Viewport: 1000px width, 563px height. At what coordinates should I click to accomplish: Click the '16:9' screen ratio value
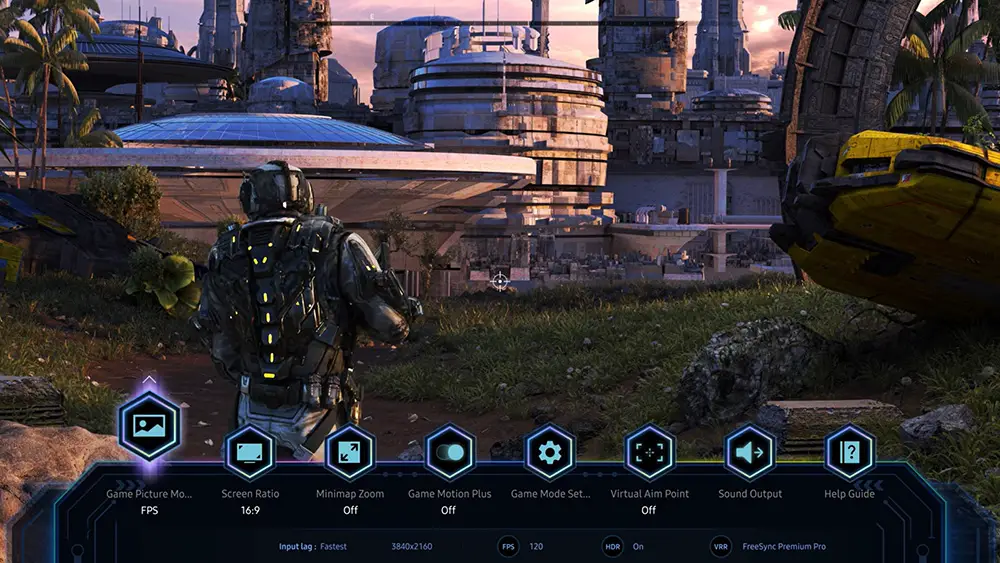pyautogui.click(x=250, y=510)
